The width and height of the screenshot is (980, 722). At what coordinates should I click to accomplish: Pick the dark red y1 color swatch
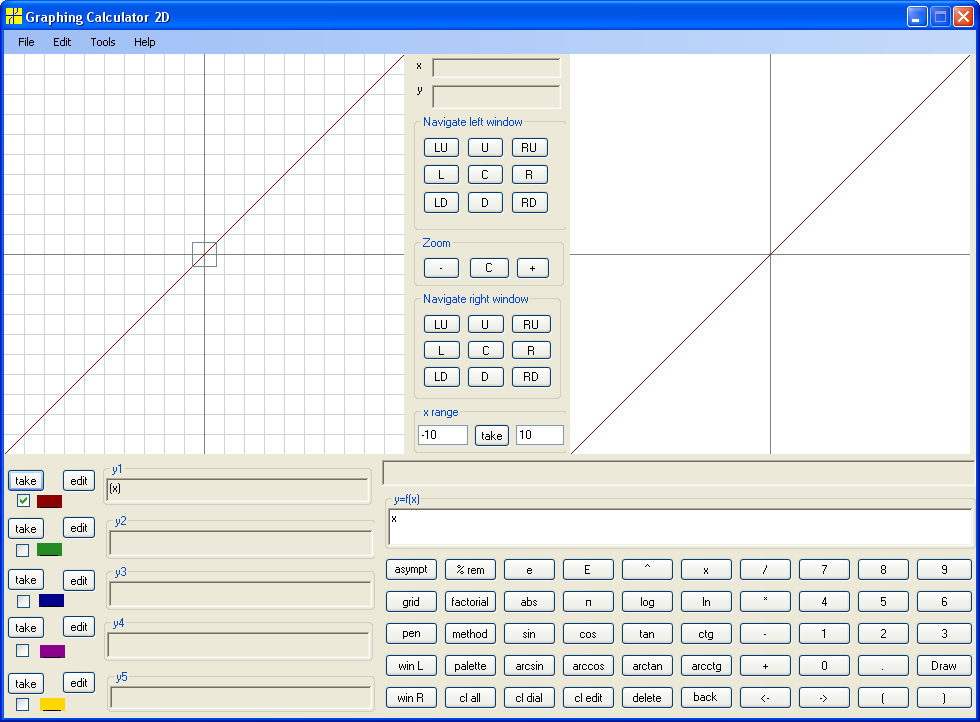tap(49, 501)
